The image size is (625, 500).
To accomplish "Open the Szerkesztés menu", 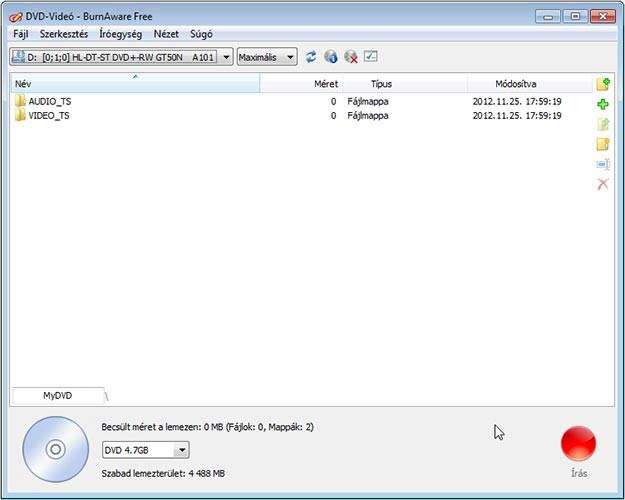I will [x=64, y=34].
